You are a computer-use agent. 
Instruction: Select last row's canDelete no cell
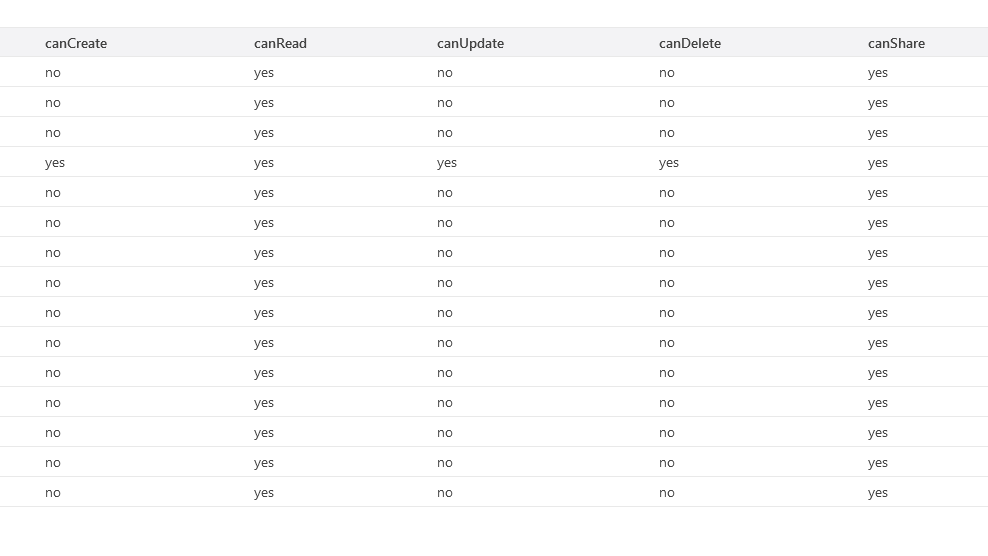[x=667, y=493]
